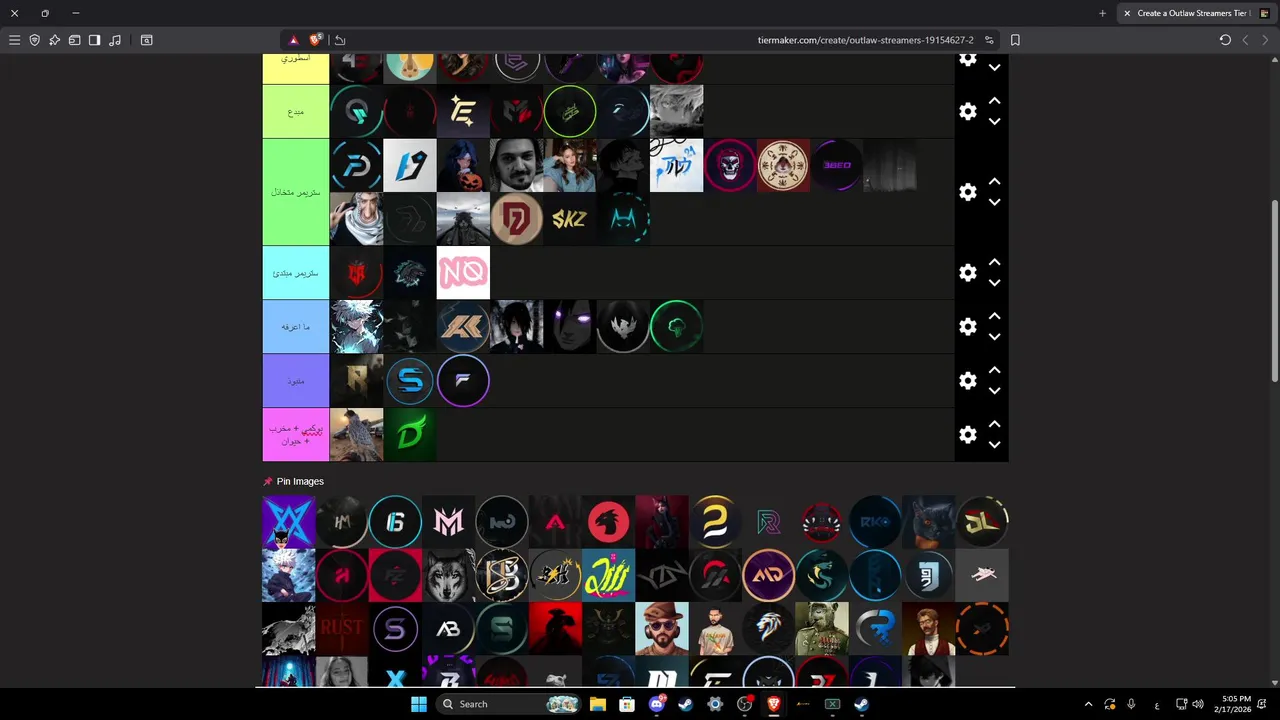Image resolution: width=1280 pixels, height=720 pixels.
Task: Pick the wolf image from the pool
Action: (x=448, y=575)
